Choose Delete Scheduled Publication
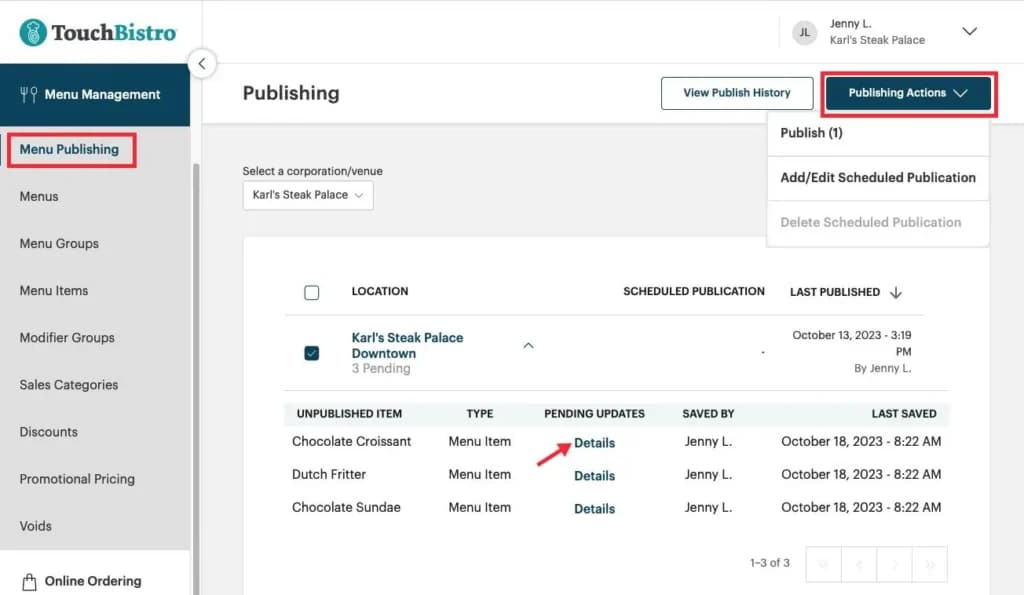The image size is (1024, 595). 878,222
